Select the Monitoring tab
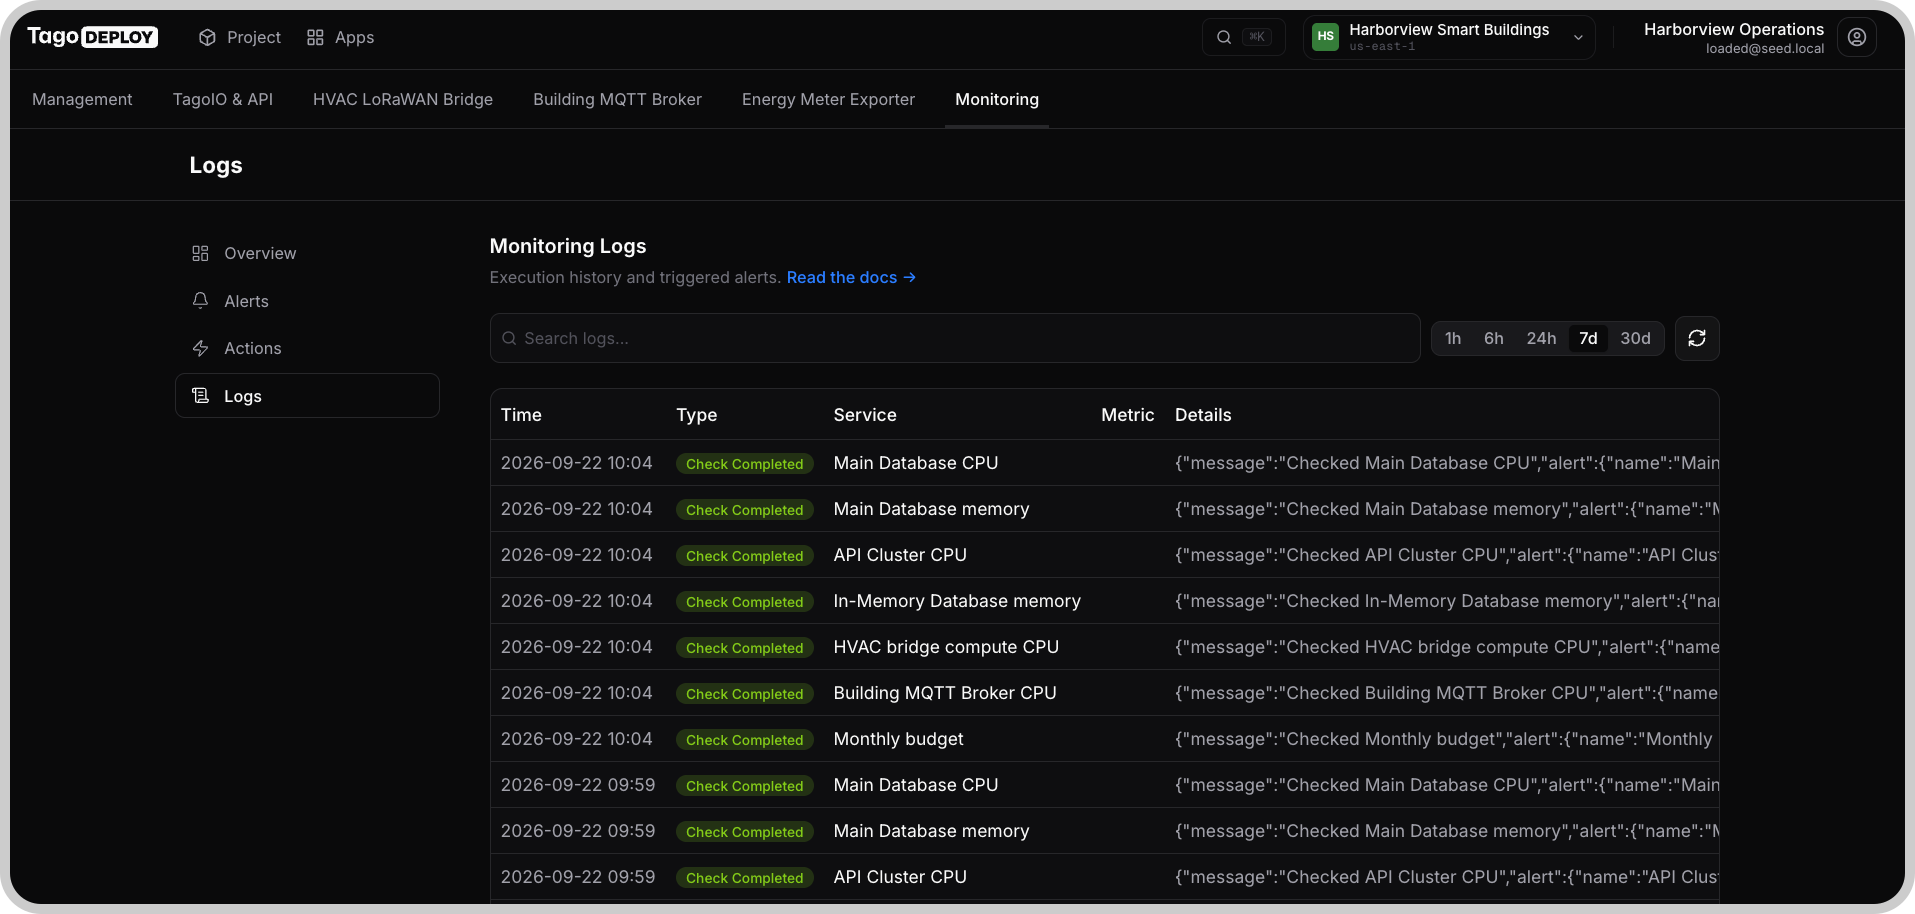Viewport: 1915px width, 914px height. coord(997,99)
